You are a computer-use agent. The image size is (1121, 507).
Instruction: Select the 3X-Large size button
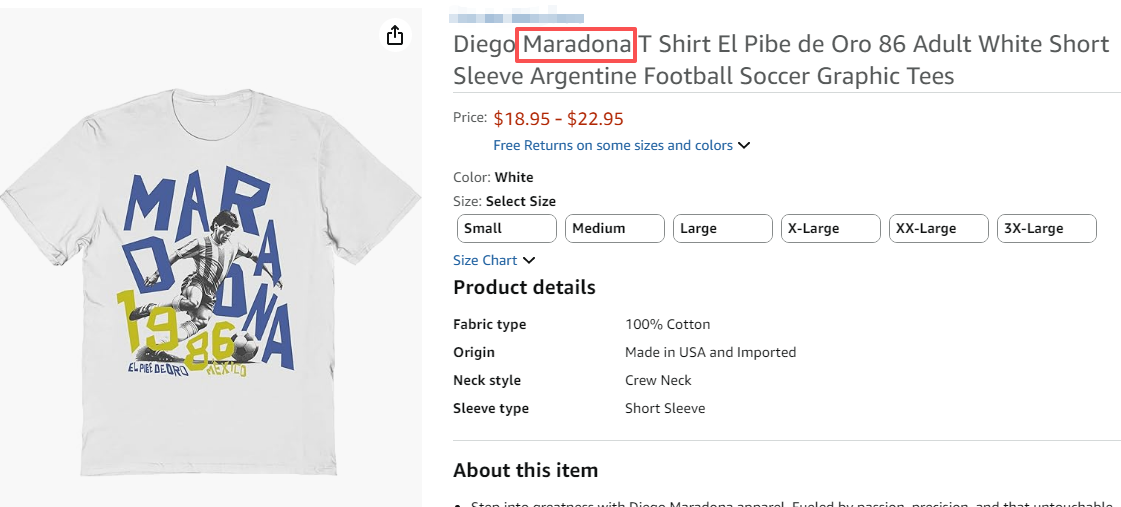[x=1046, y=229]
